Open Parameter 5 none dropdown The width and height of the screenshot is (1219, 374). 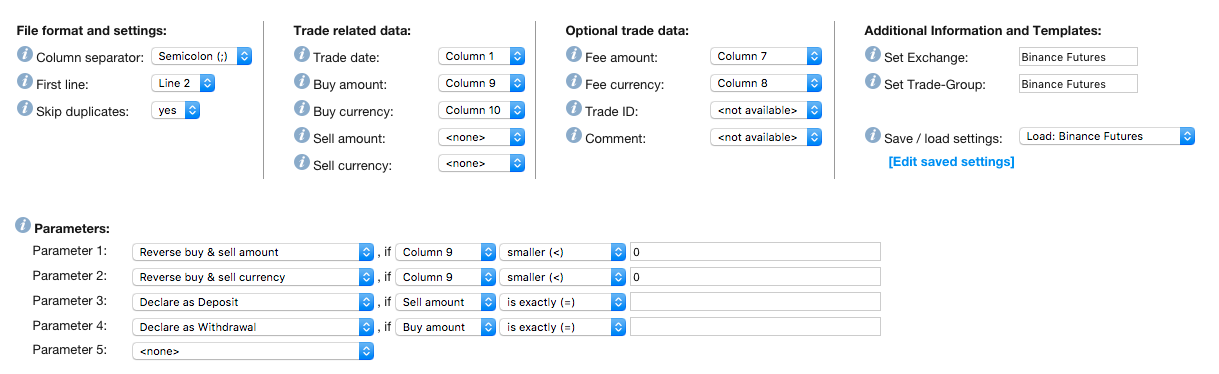tap(253, 351)
